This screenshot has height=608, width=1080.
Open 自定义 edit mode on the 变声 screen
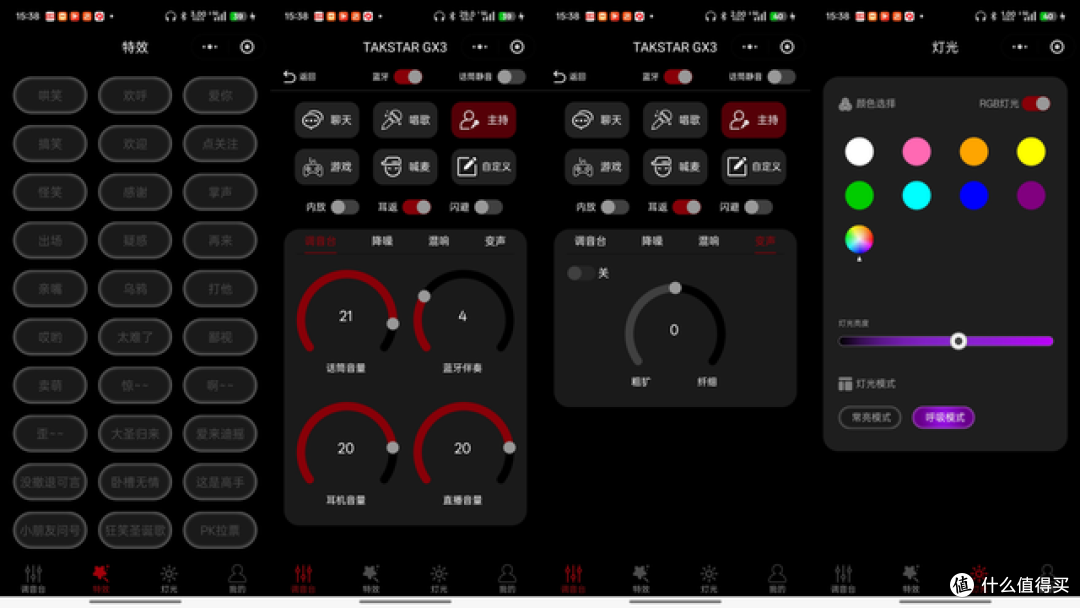click(754, 167)
